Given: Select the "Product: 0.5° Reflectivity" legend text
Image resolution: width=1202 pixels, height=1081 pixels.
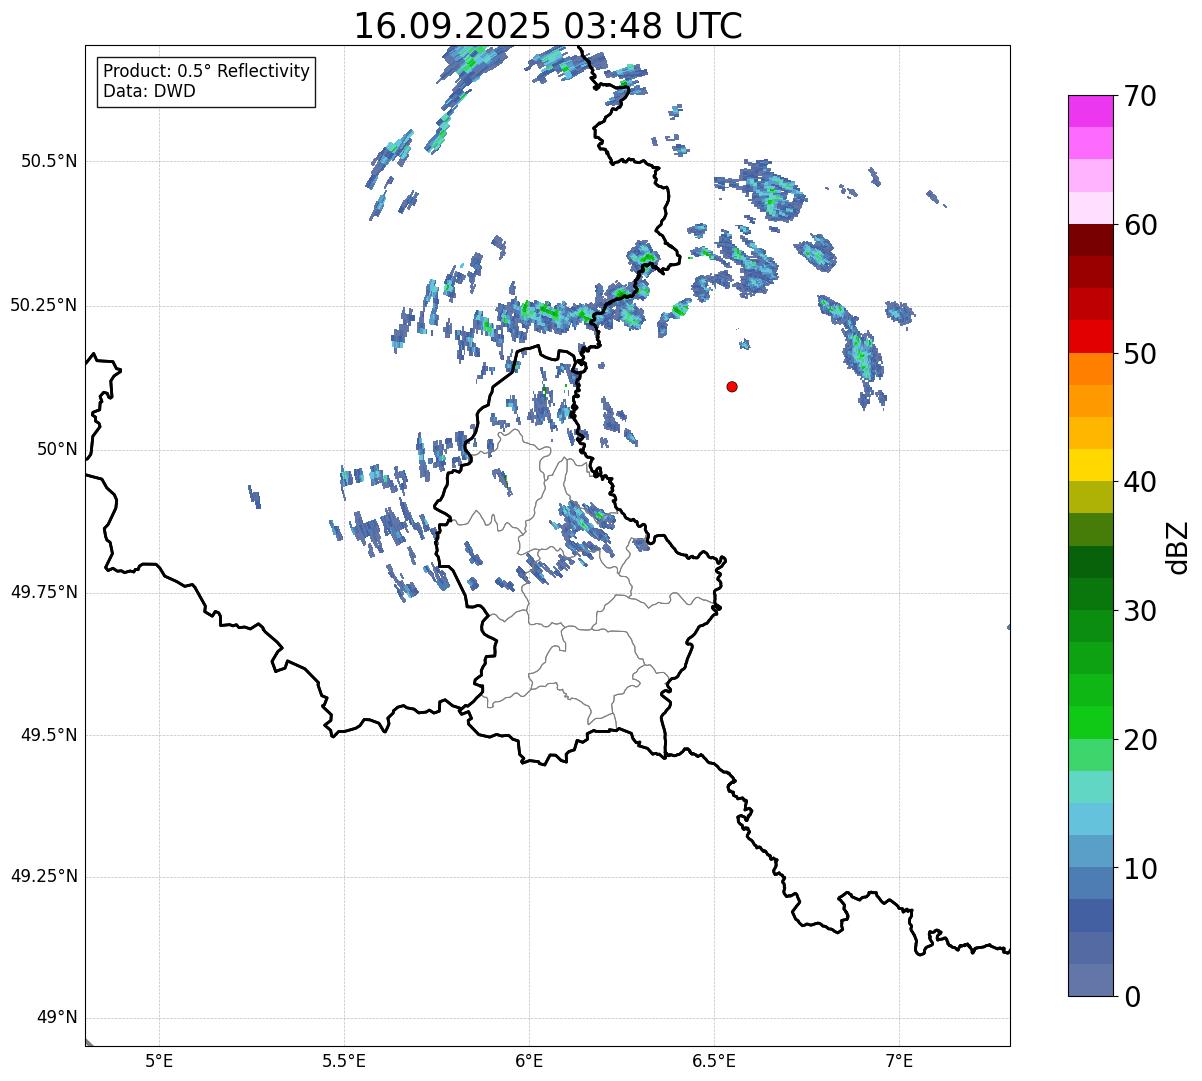Looking at the screenshot, I should click(206, 72).
